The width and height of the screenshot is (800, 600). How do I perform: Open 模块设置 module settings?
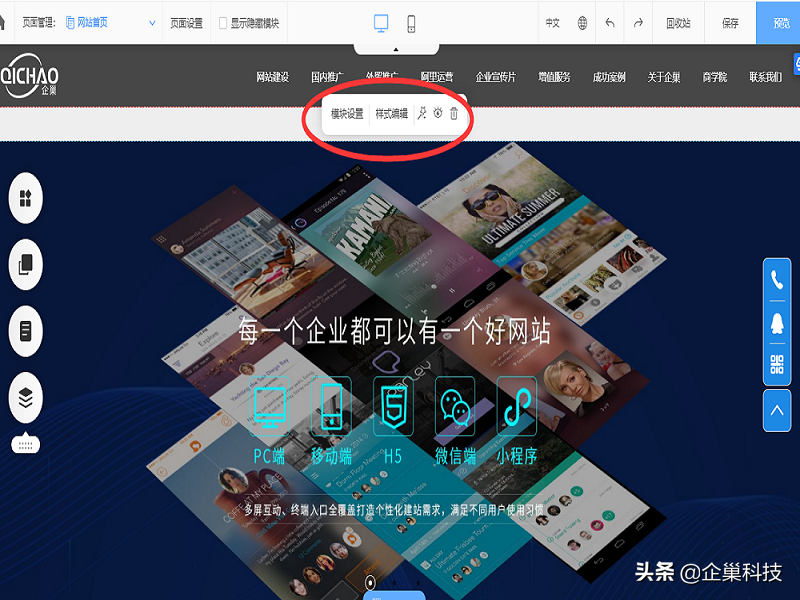tap(347, 113)
